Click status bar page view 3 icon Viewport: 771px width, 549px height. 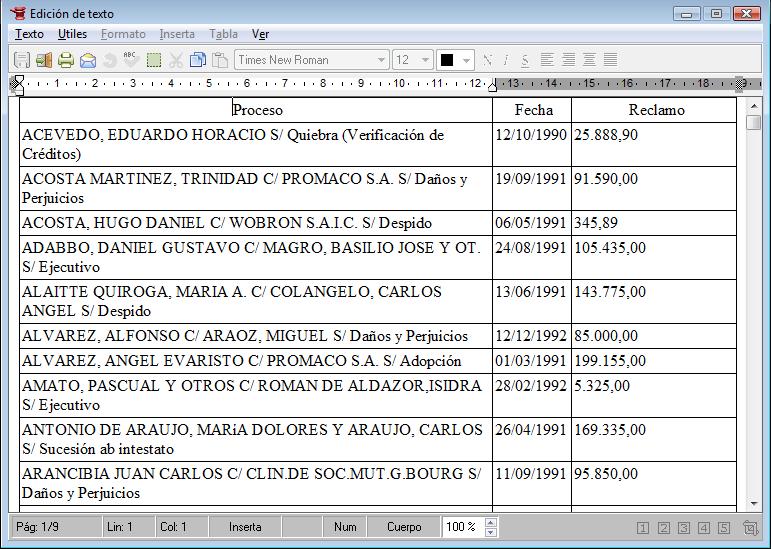click(683, 528)
